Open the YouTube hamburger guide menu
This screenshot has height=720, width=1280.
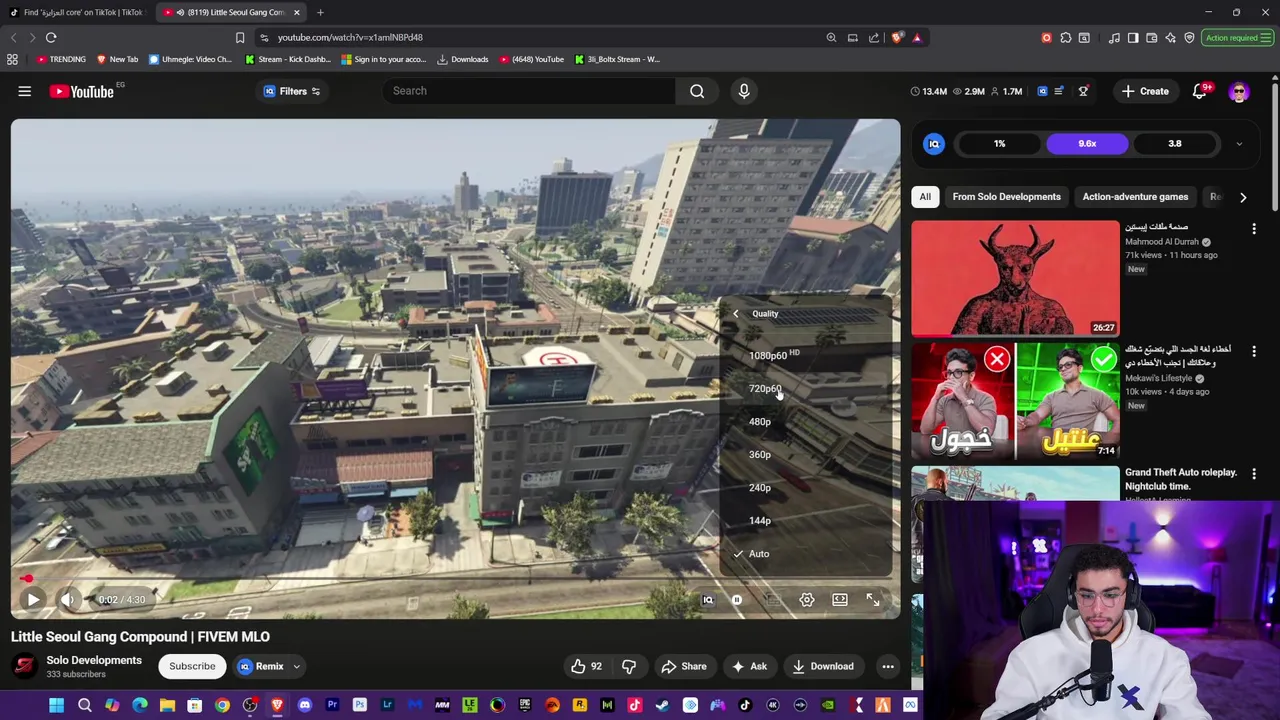pyautogui.click(x=24, y=91)
